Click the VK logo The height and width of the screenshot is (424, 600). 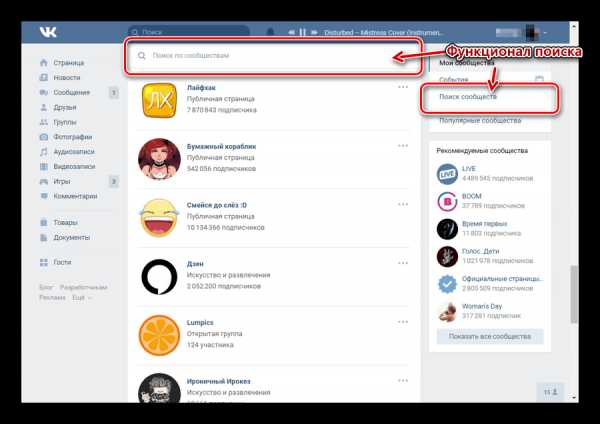click(x=48, y=32)
